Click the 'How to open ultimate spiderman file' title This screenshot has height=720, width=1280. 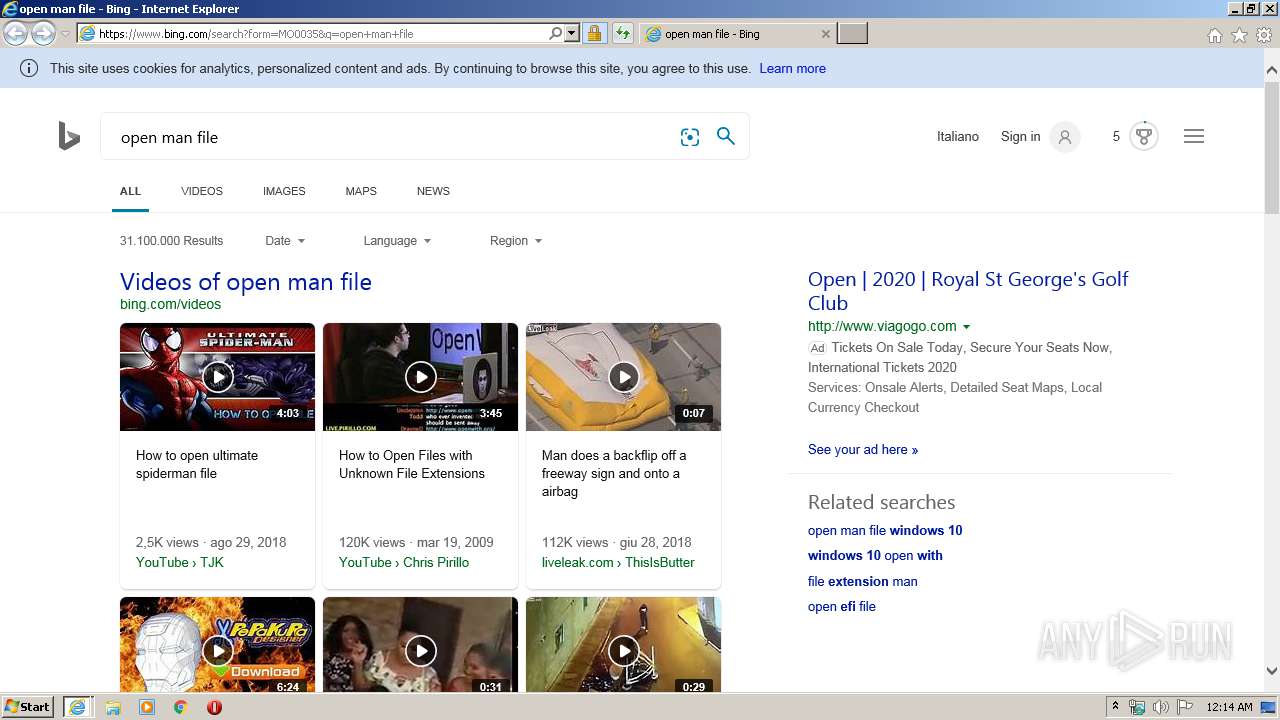[x=197, y=465]
